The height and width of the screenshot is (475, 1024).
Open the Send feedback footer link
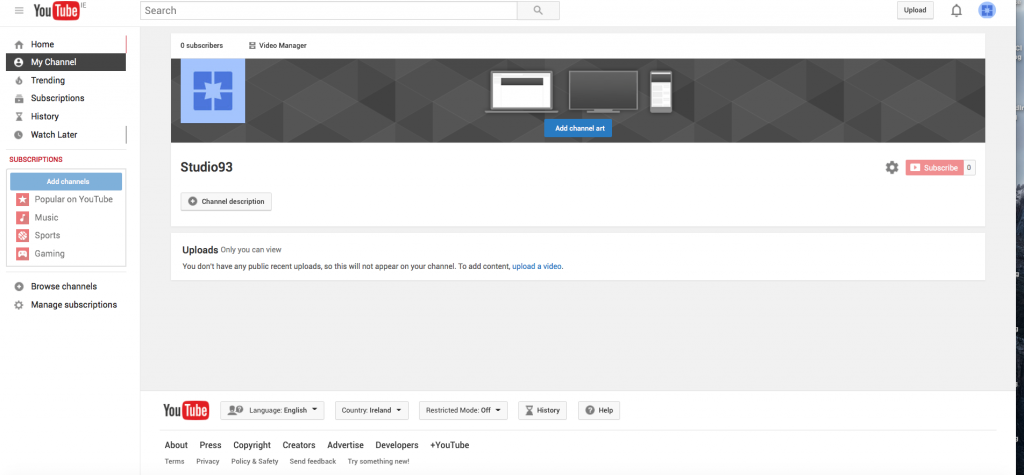click(x=313, y=461)
